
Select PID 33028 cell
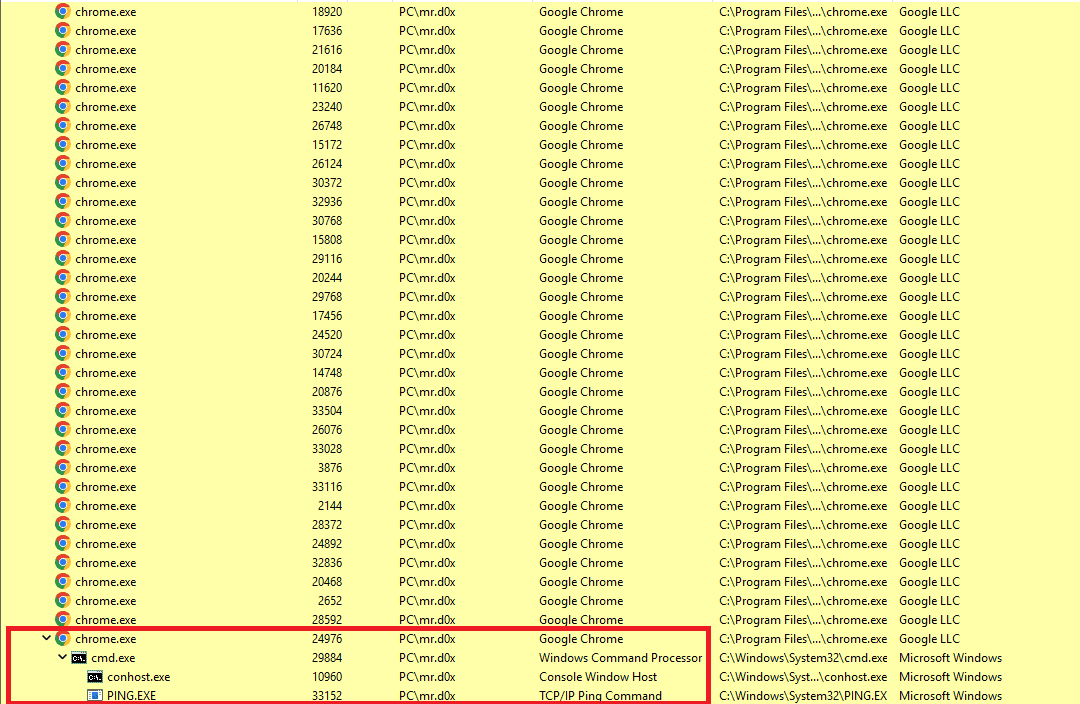(326, 448)
